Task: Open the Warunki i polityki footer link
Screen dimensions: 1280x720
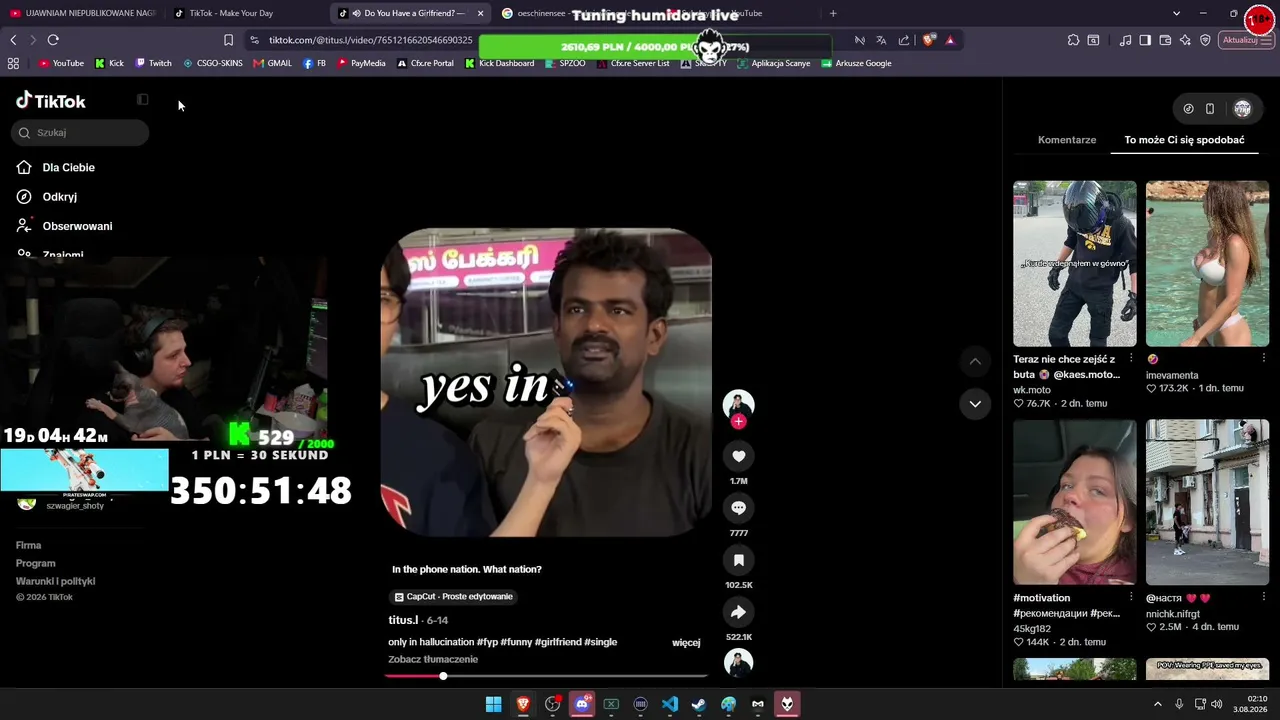Action: pyautogui.click(x=55, y=582)
